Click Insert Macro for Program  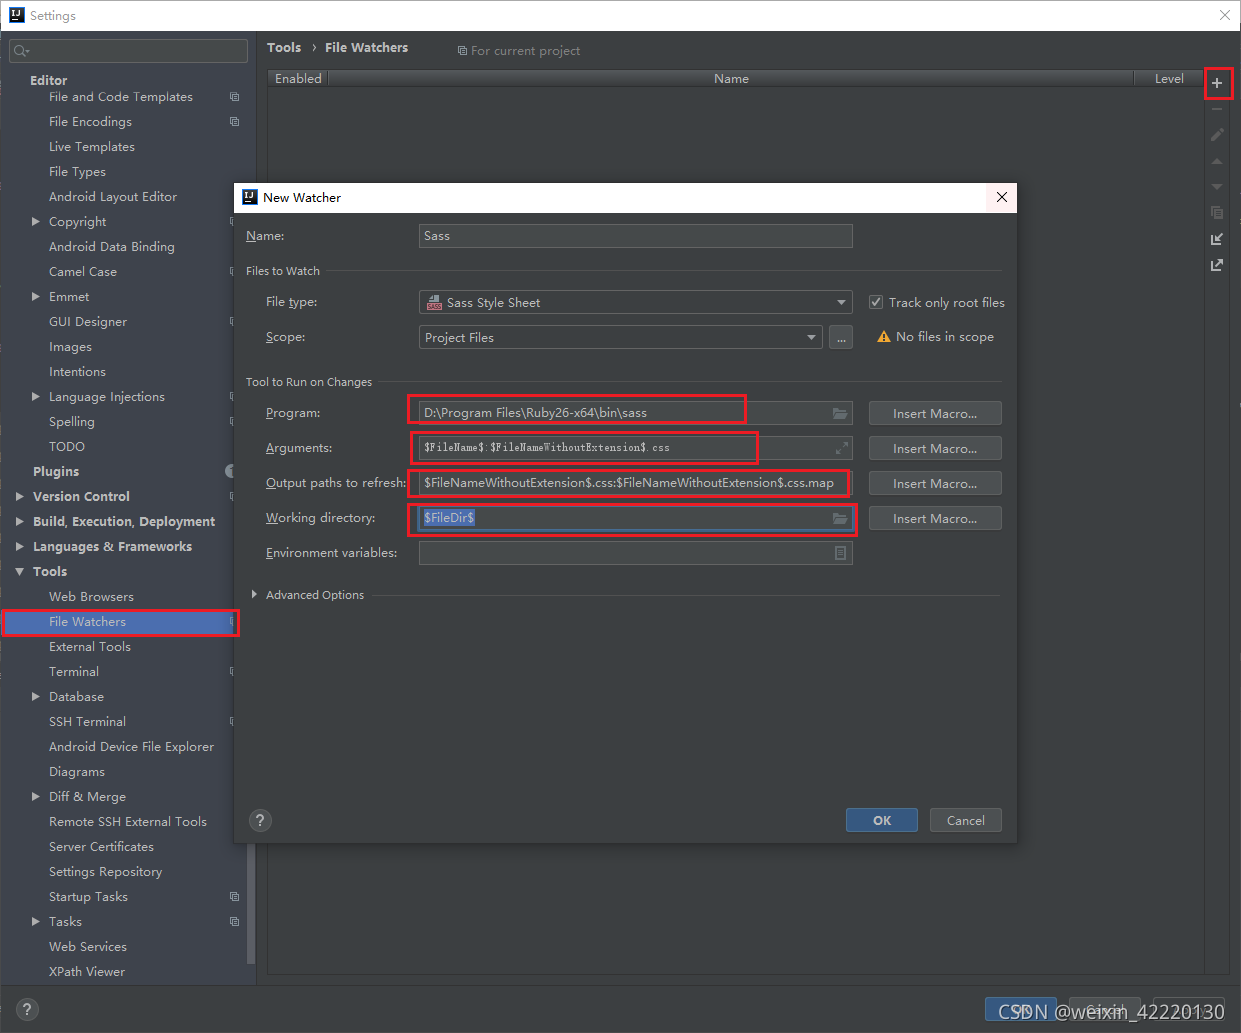pos(935,413)
